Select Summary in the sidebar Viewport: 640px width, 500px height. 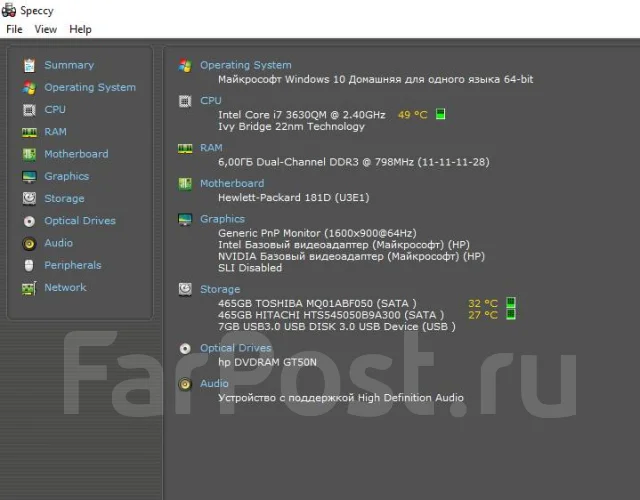click(69, 65)
